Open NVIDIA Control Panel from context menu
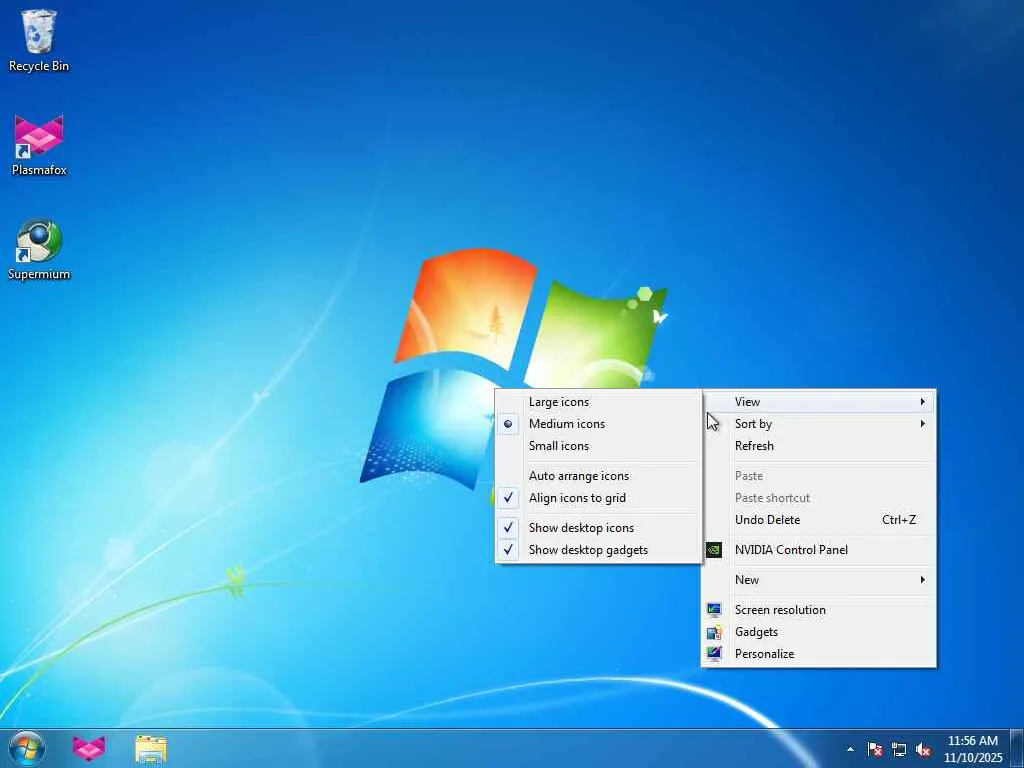Viewport: 1024px width, 768px height. pos(818,550)
